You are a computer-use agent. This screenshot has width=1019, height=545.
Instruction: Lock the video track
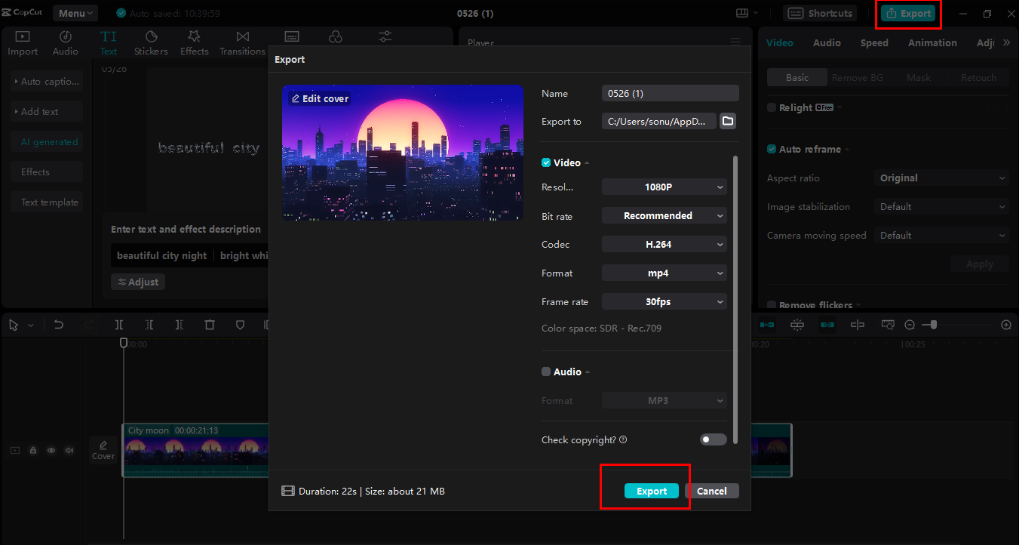[32, 450]
